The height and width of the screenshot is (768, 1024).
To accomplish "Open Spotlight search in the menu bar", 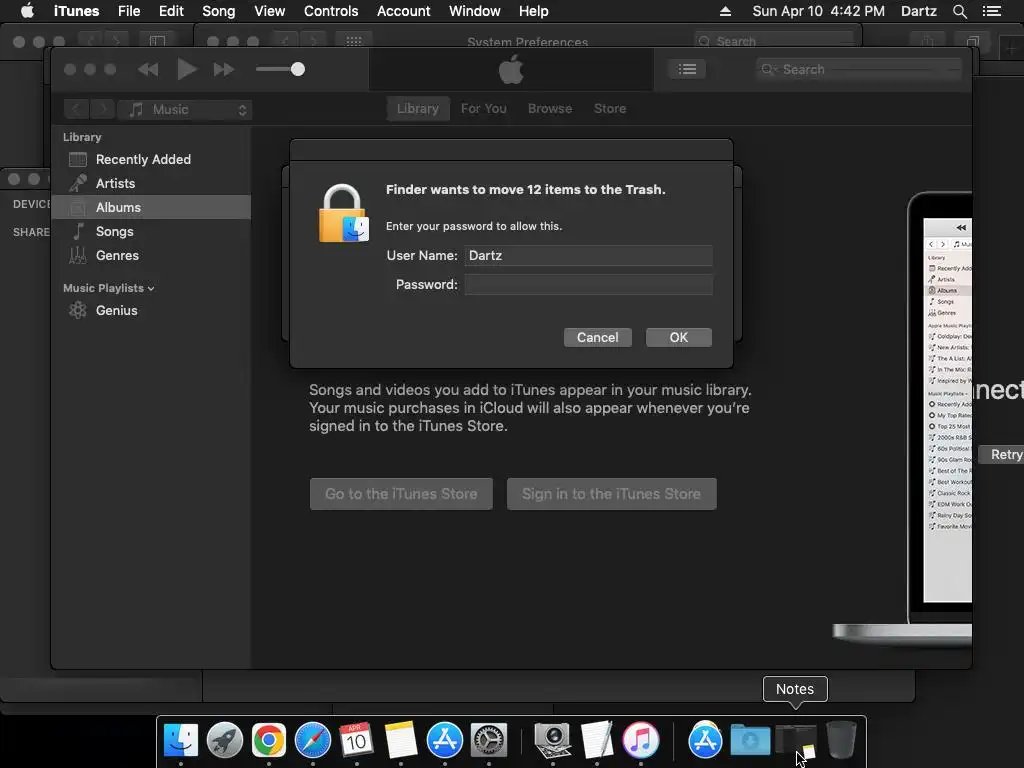I will (x=960, y=11).
